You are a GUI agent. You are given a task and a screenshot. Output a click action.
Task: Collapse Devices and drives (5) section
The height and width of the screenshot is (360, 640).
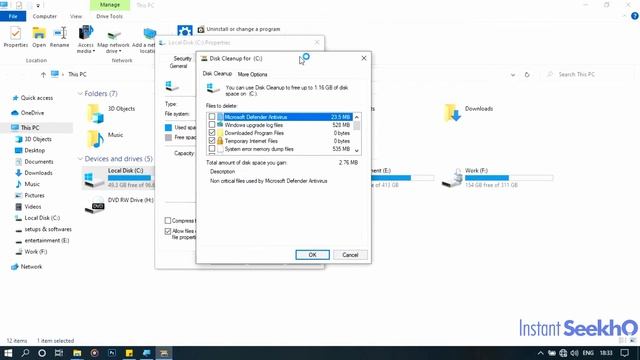80,159
